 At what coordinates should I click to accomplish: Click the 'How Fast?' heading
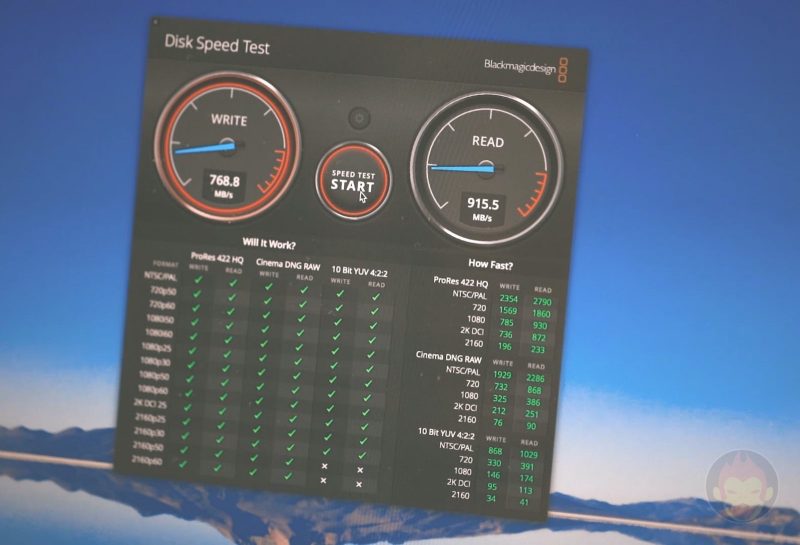click(x=490, y=264)
